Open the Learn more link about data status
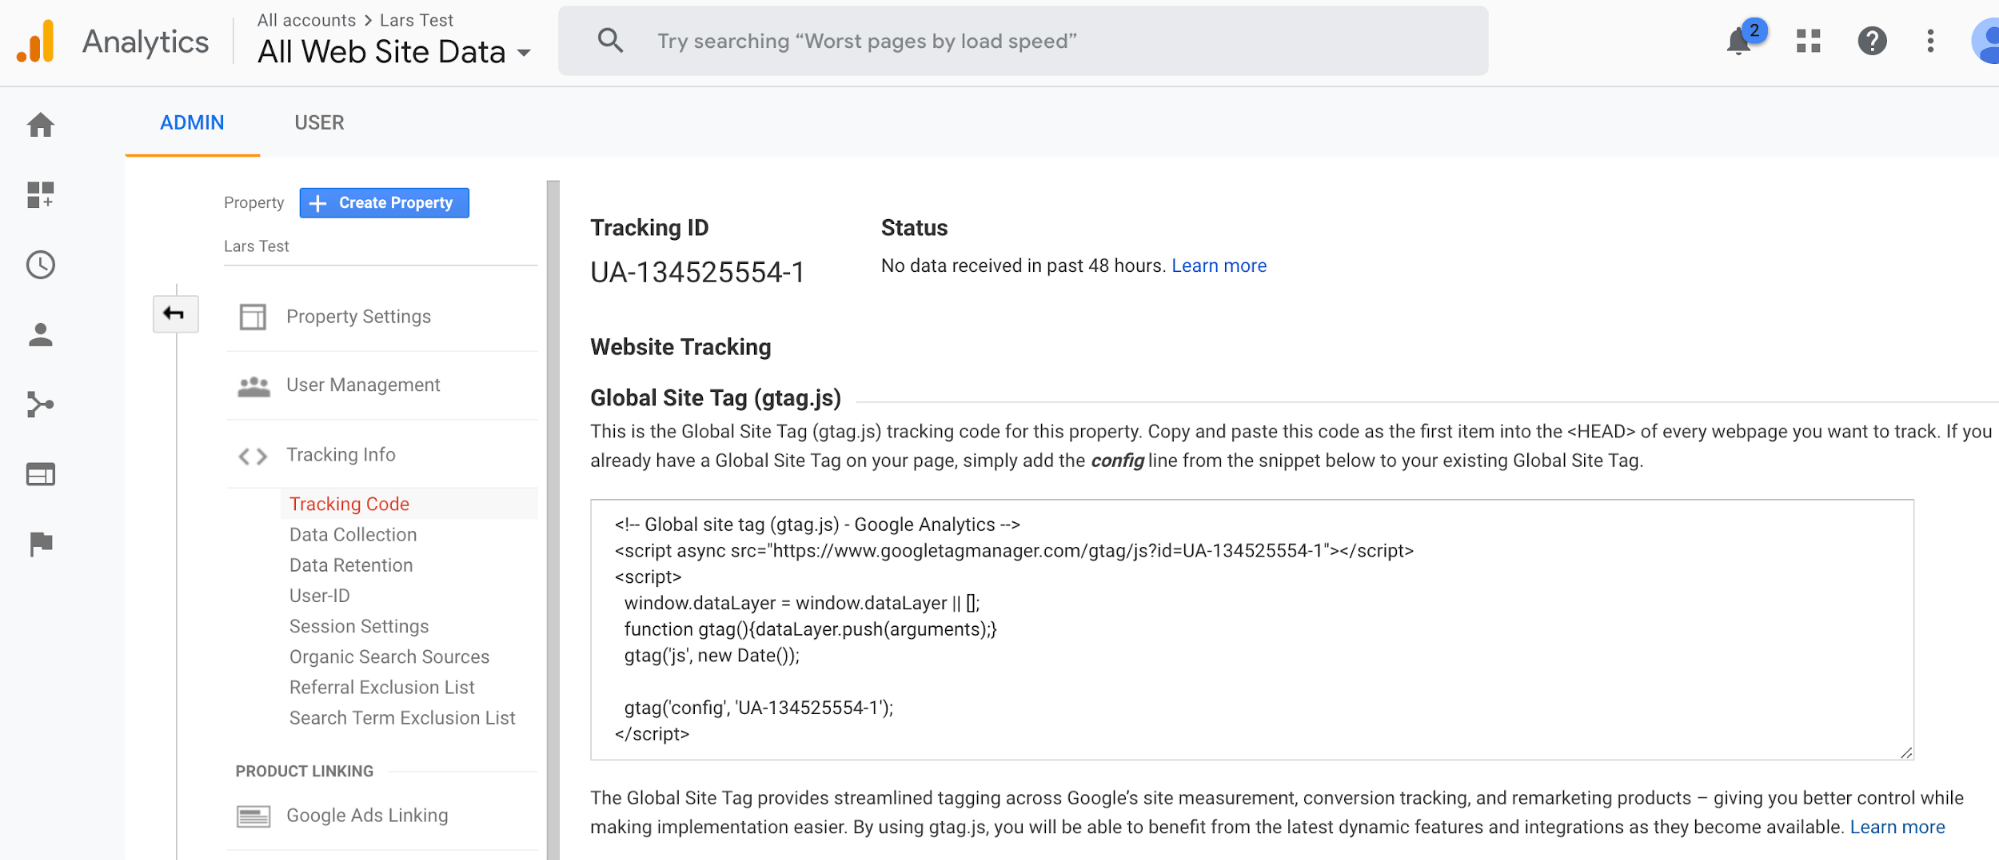 [1218, 265]
